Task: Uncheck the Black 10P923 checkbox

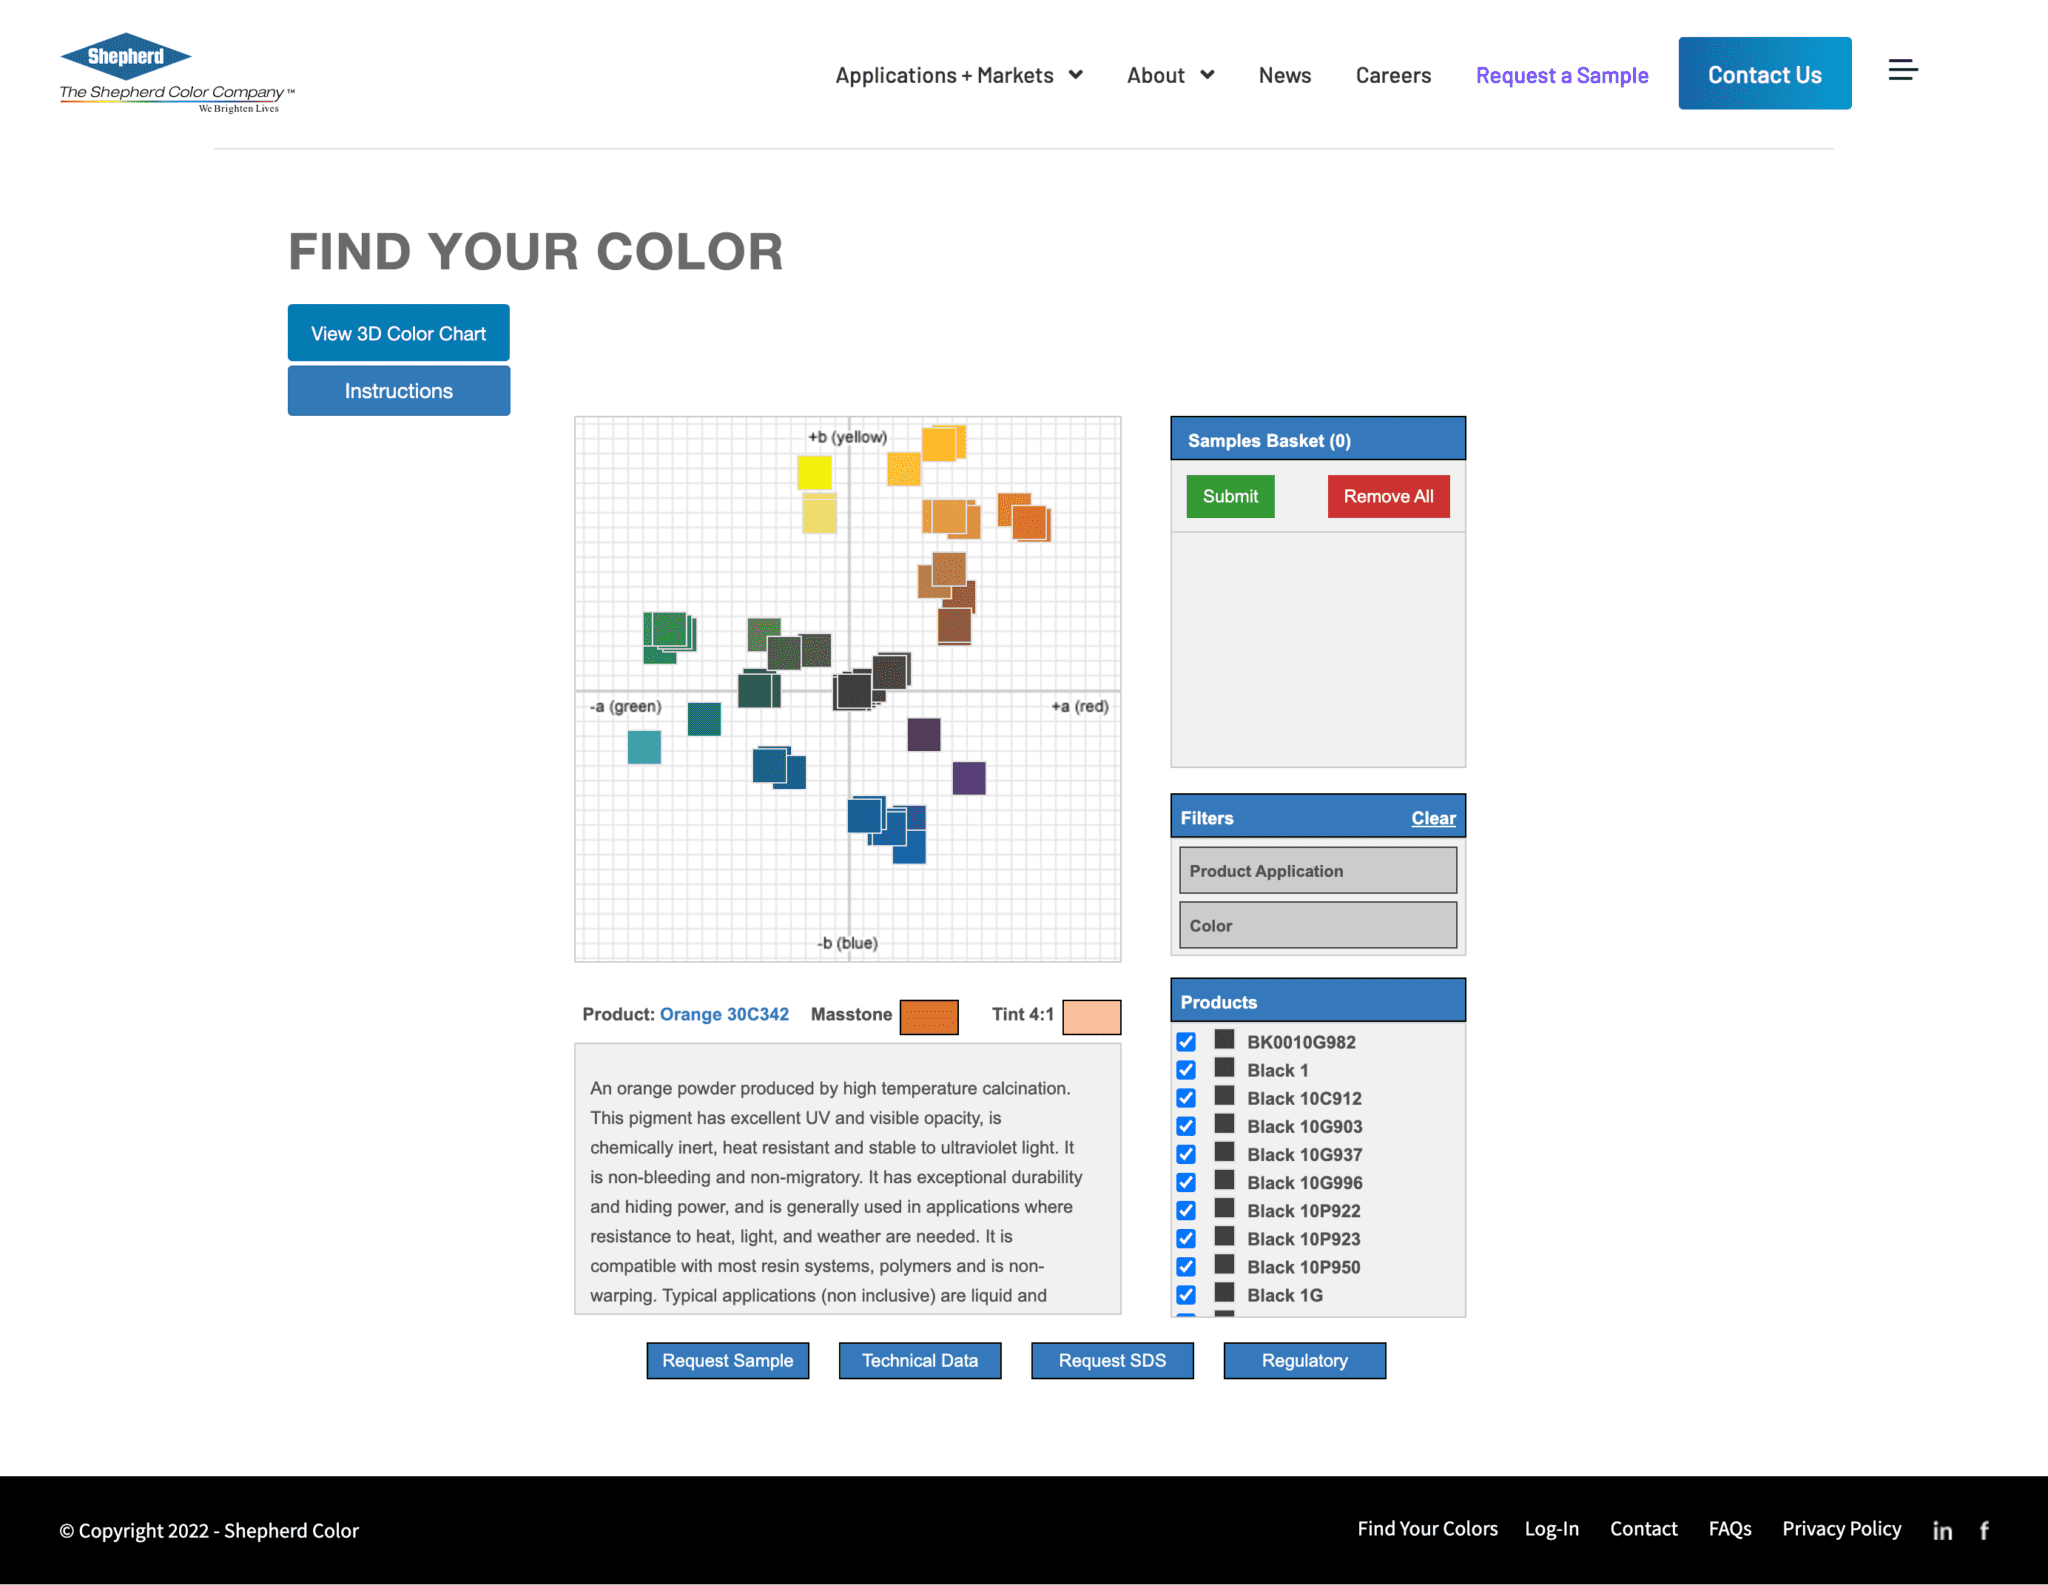Action: (1186, 1238)
